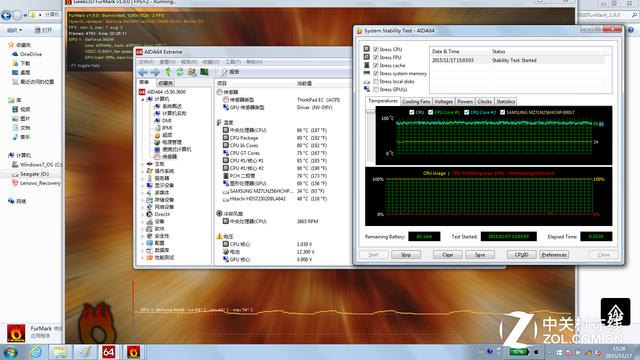640x360 pixels.
Task: Expand the 服务器 server node
Action: pyautogui.click(x=143, y=178)
